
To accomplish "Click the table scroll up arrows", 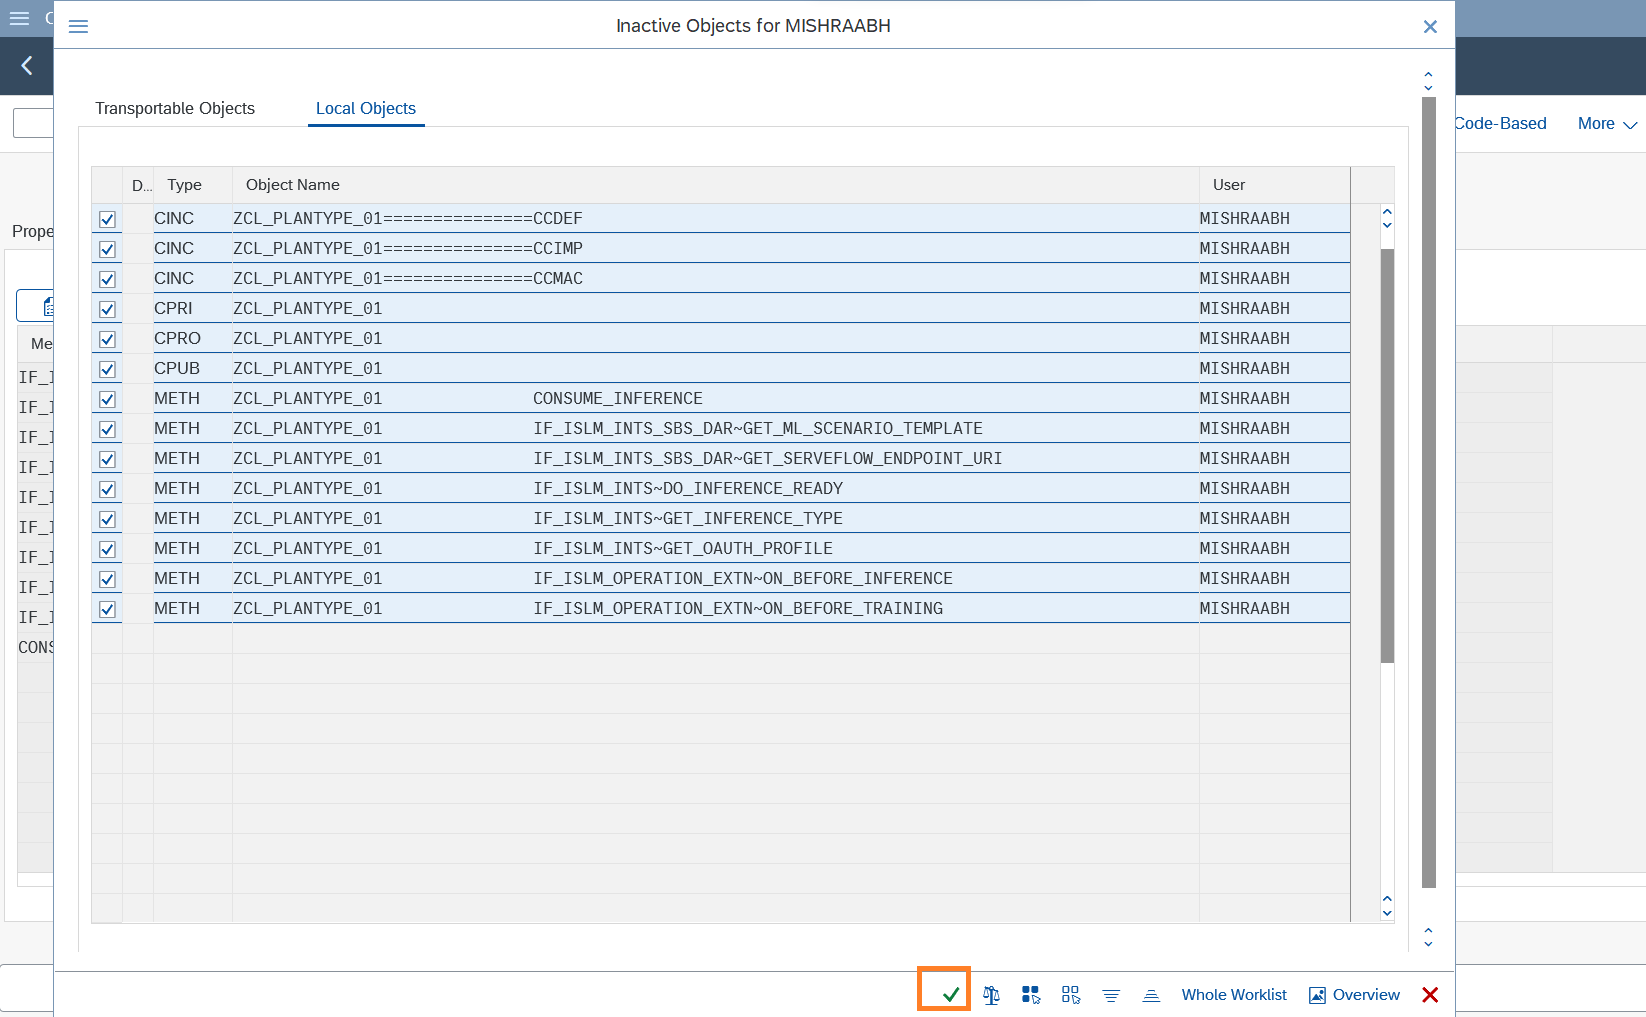I will point(1387,217).
